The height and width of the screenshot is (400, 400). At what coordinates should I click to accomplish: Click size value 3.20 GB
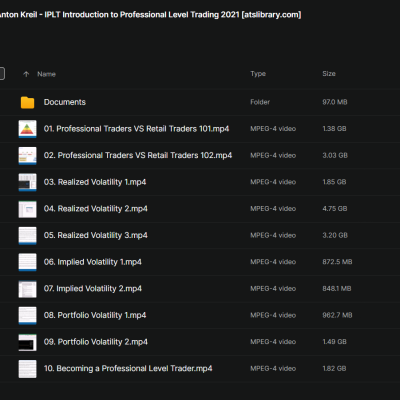[x=335, y=235]
